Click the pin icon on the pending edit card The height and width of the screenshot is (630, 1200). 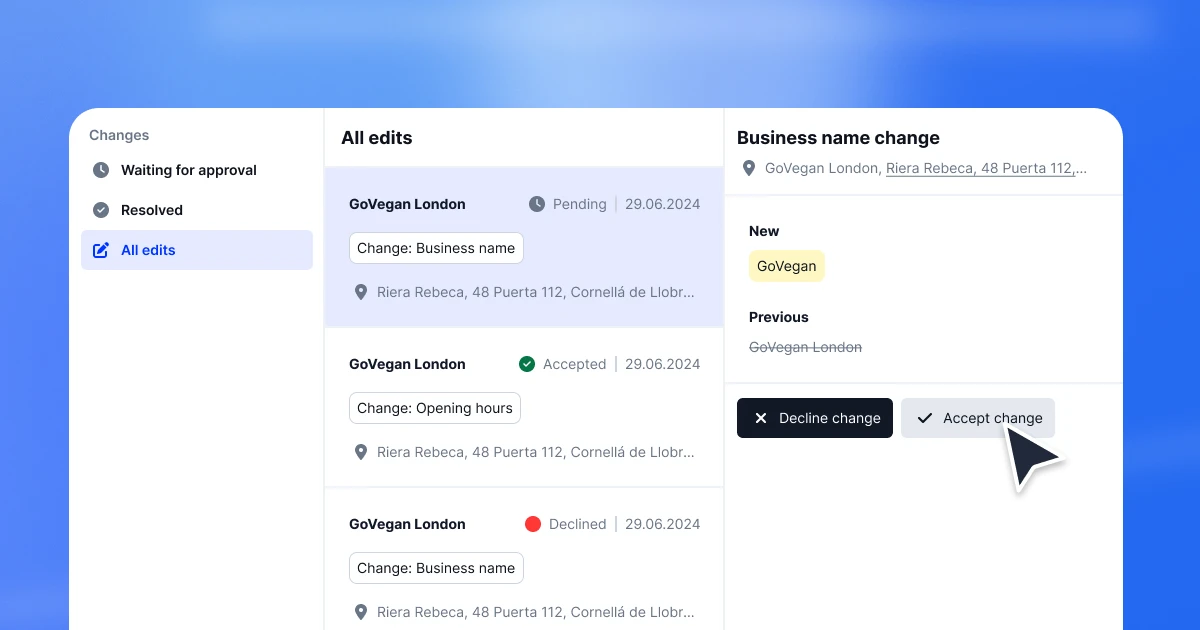coord(361,292)
